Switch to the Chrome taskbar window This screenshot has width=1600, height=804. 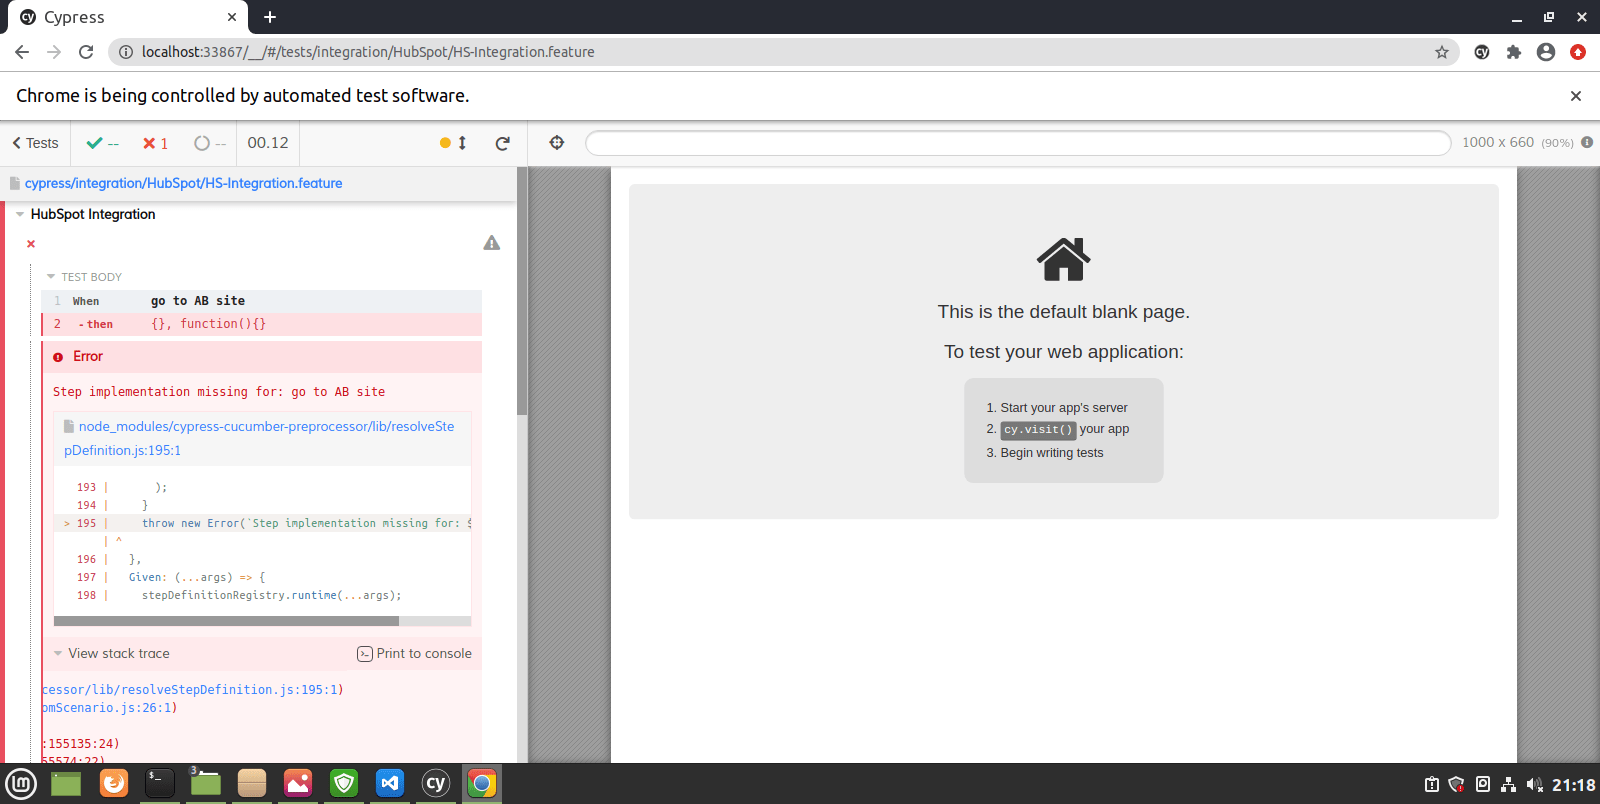point(482,783)
